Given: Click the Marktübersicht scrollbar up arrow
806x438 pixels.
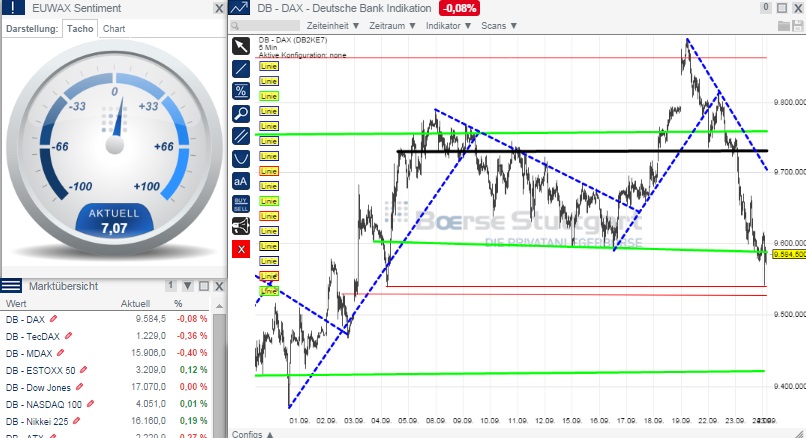Looking at the screenshot, I should pos(219,306).
